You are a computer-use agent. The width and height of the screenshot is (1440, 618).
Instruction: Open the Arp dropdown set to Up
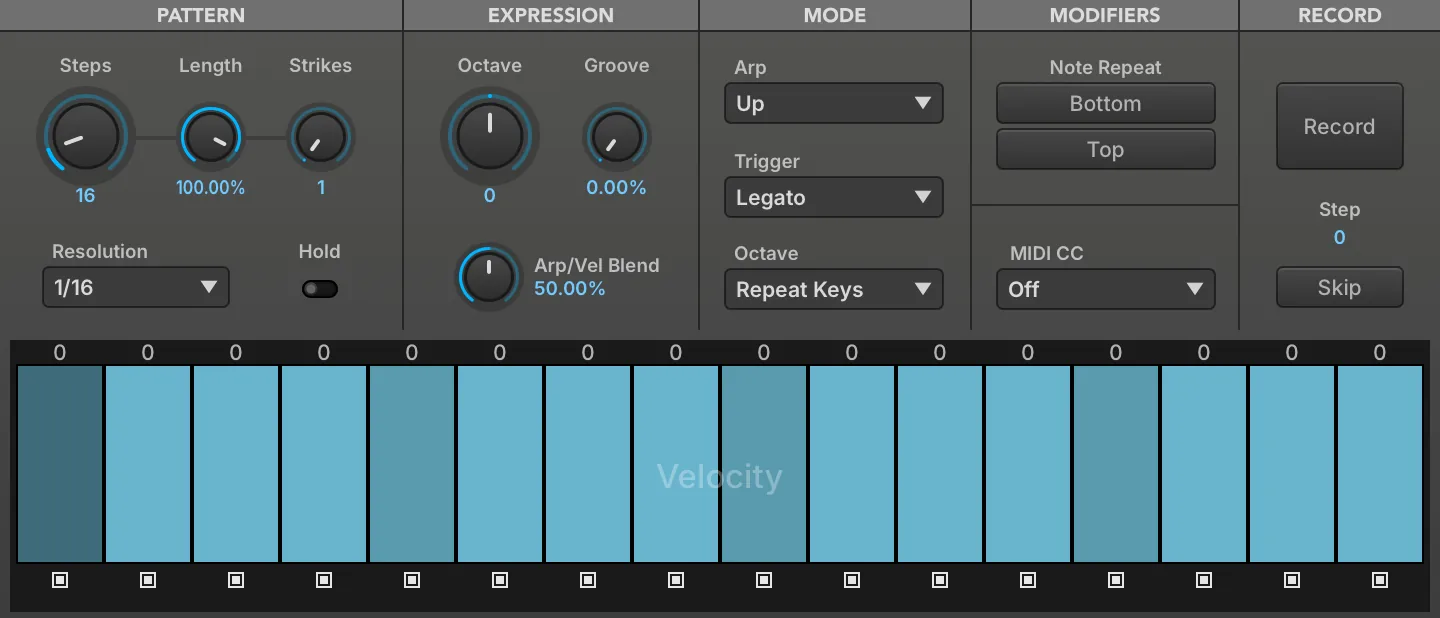pos(834,103)
